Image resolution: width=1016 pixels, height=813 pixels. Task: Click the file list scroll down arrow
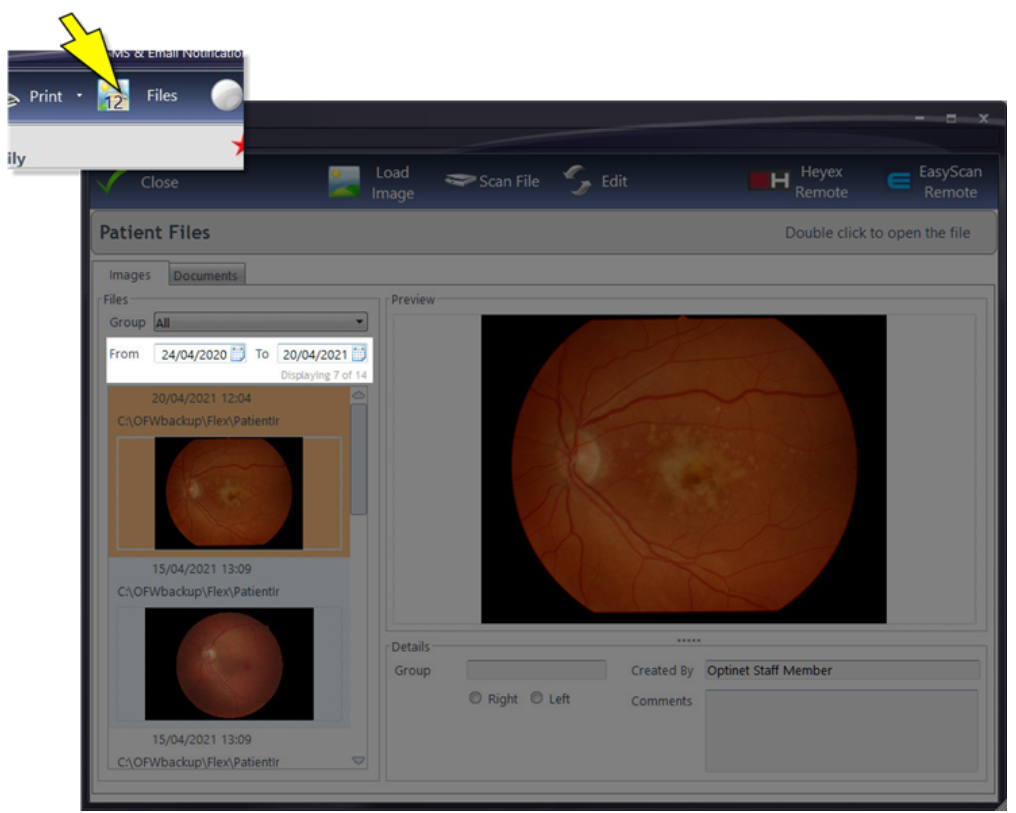[358, 760]
